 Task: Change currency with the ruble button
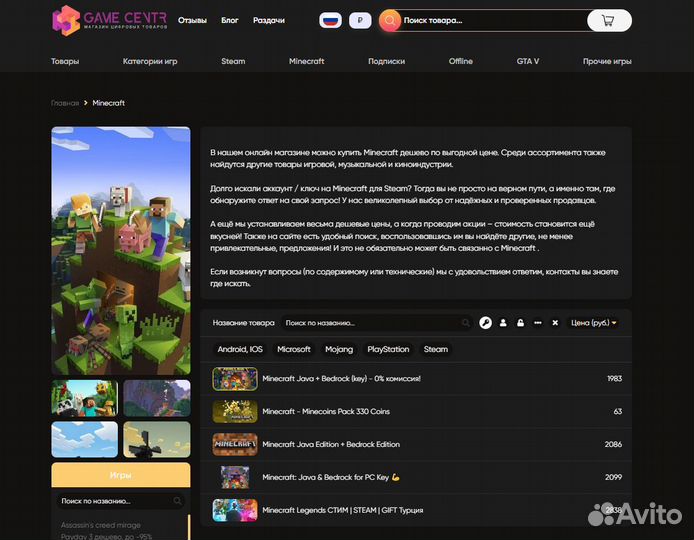[x=360, y=20]
